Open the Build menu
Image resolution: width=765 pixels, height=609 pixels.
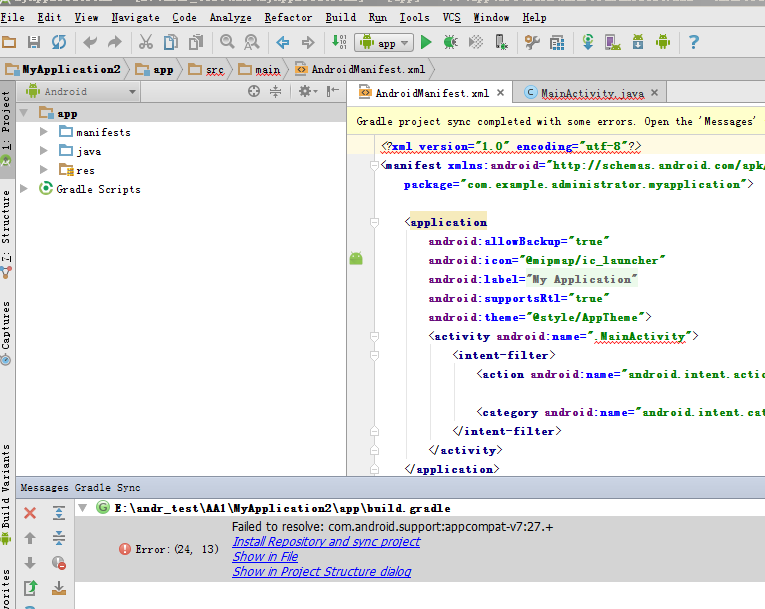click(x=341, y=18)
